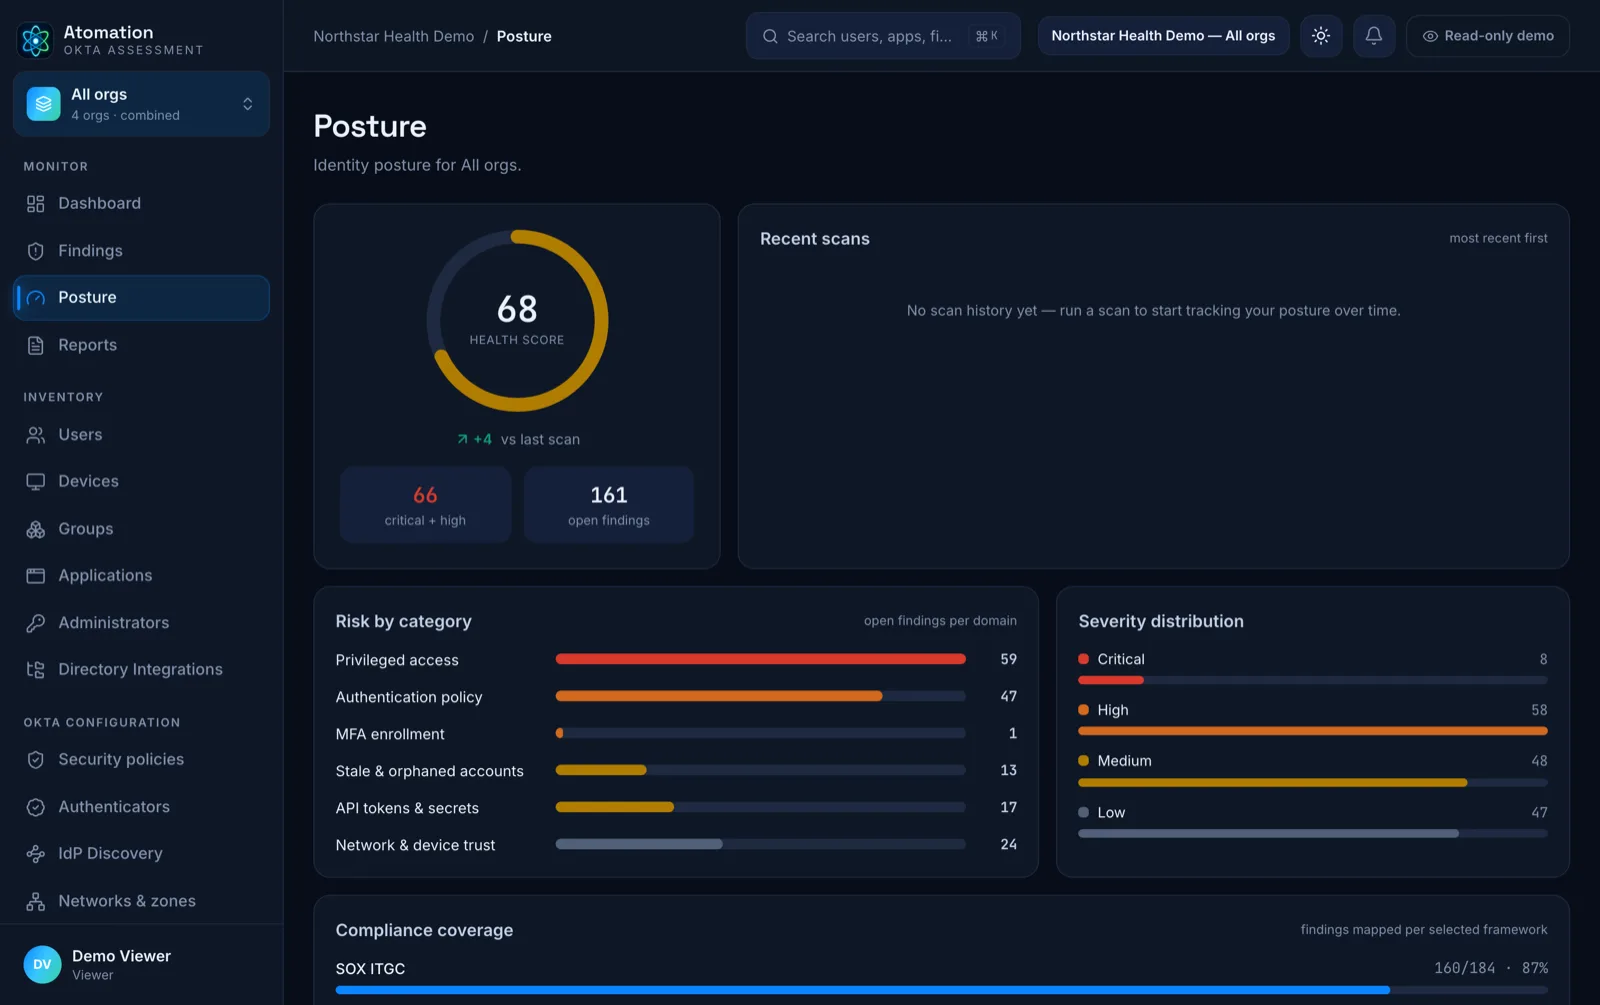Click the Security policies shield-check icon
This screenshot has width=1600, height=1005.
pos(36,760)
